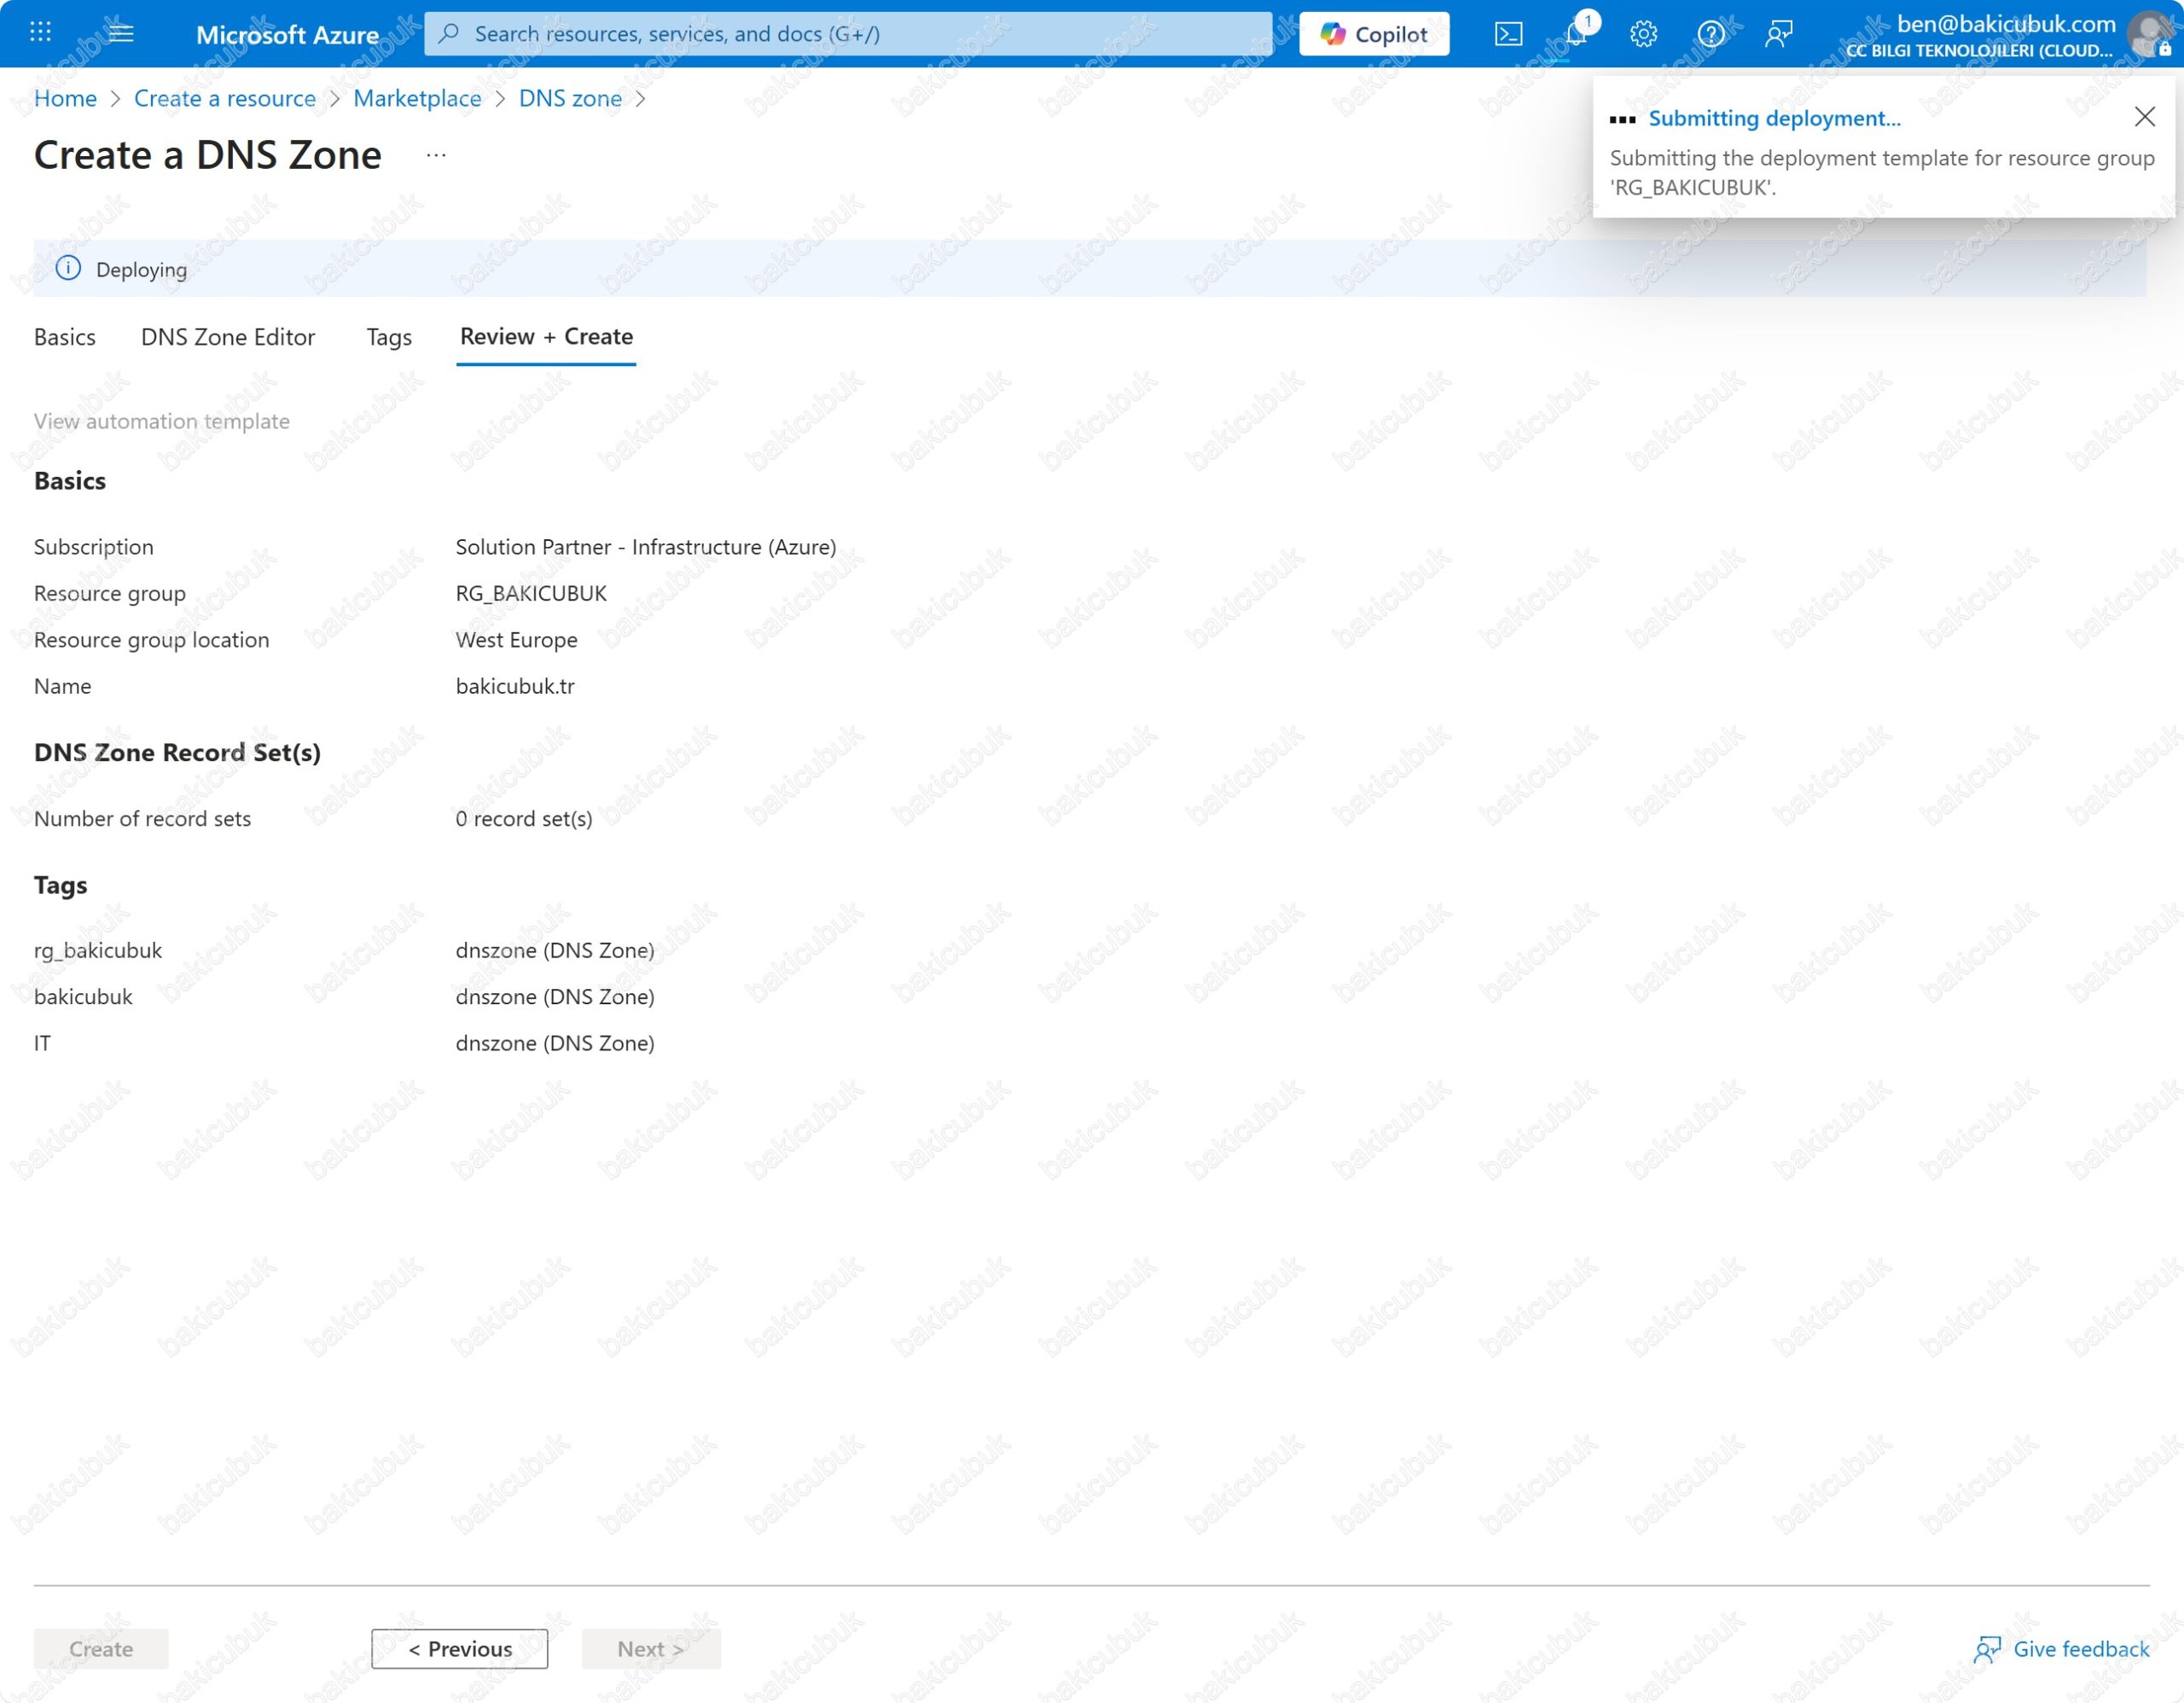Image resolution: width=2184 pixels, height=1703 pixels.
Task: Open portal settings gear
Action: click(1643, 34)
